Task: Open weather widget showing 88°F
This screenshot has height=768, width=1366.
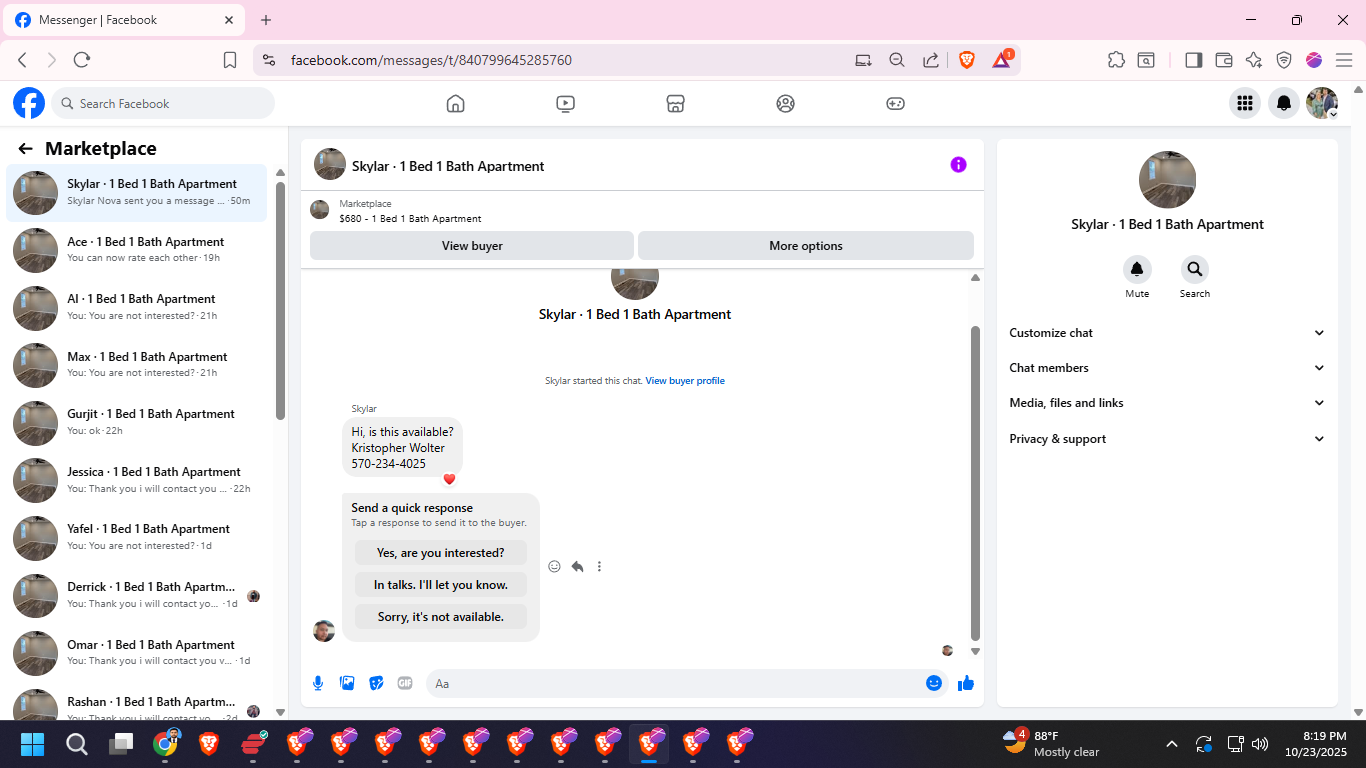Action: pyautogui.click(x=1051, y=744)
